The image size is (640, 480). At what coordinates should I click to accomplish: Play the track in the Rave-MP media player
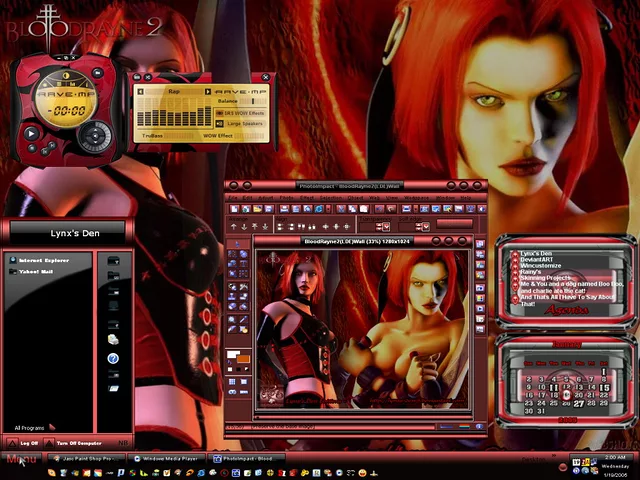point(31,133)
